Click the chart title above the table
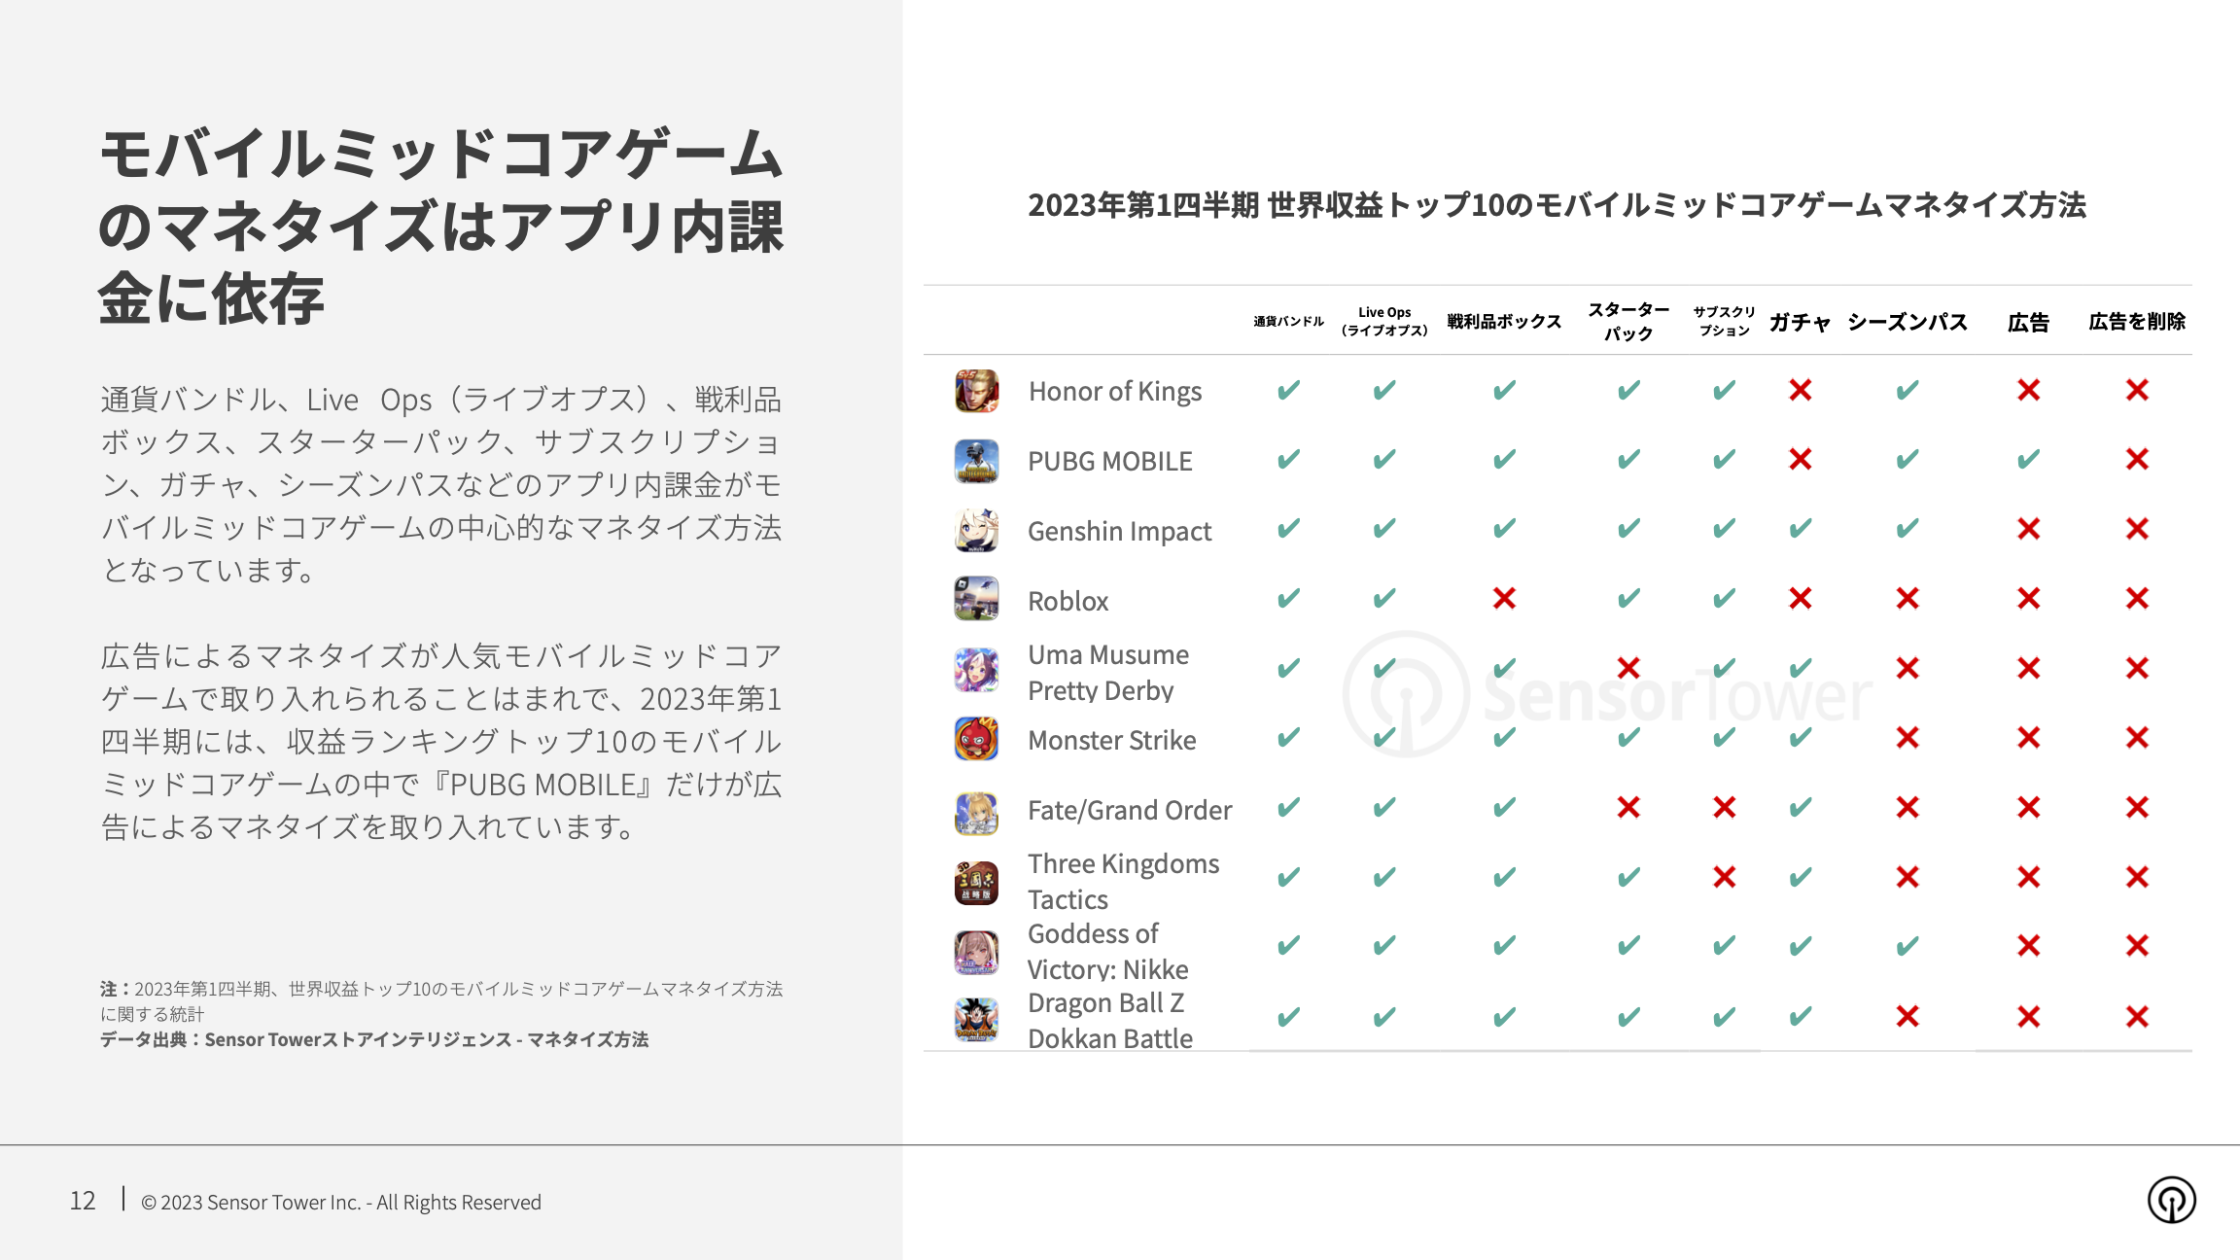Screen dimensions: 2240x1260 1556,205
